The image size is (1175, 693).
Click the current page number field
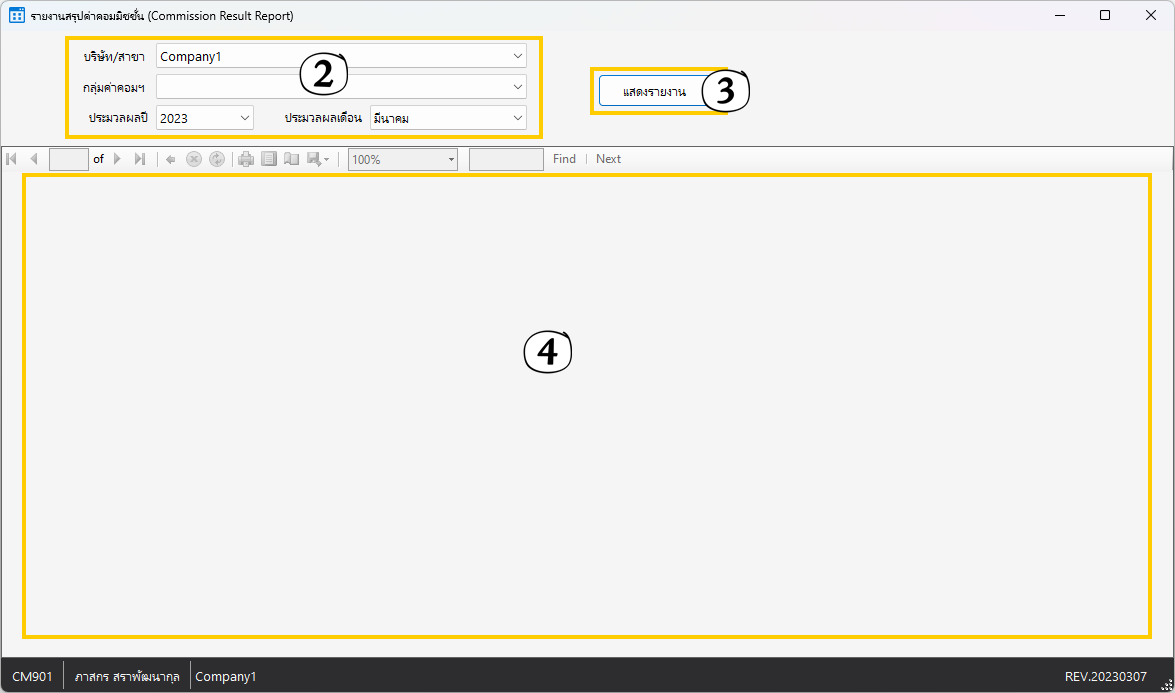point(69,159)
